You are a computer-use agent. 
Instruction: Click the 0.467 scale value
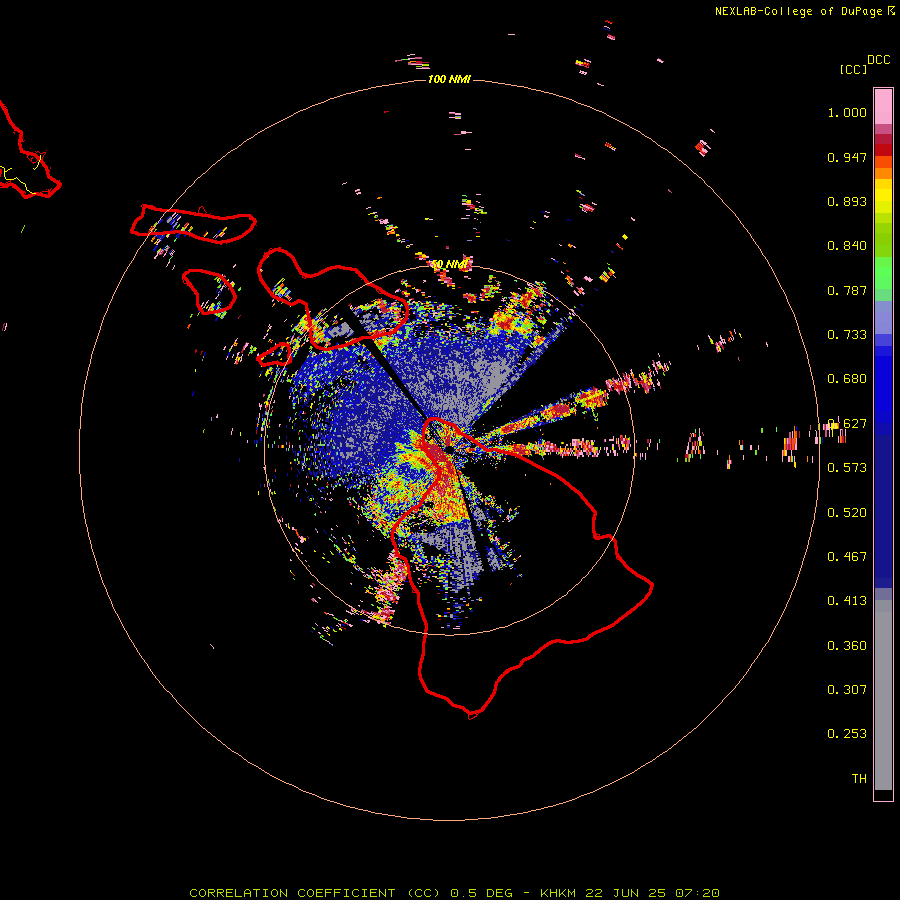[847, 557]
